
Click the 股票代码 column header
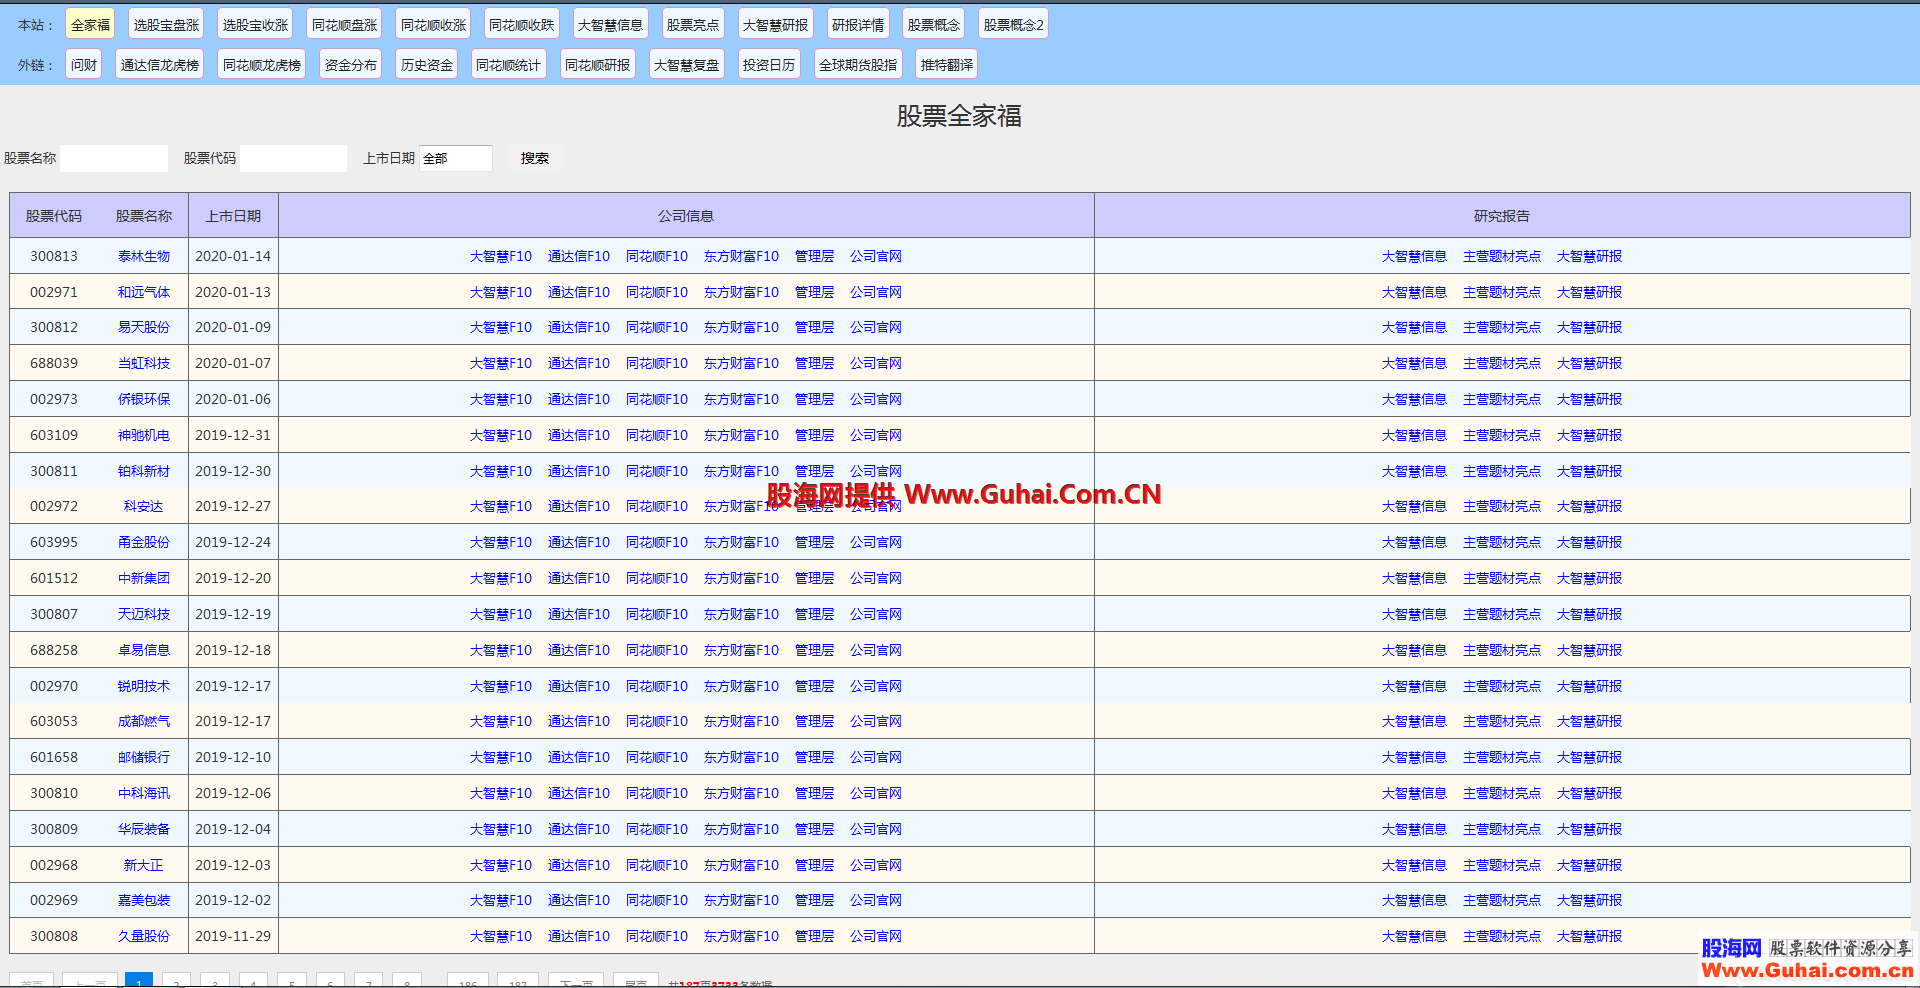click(54, 216)
